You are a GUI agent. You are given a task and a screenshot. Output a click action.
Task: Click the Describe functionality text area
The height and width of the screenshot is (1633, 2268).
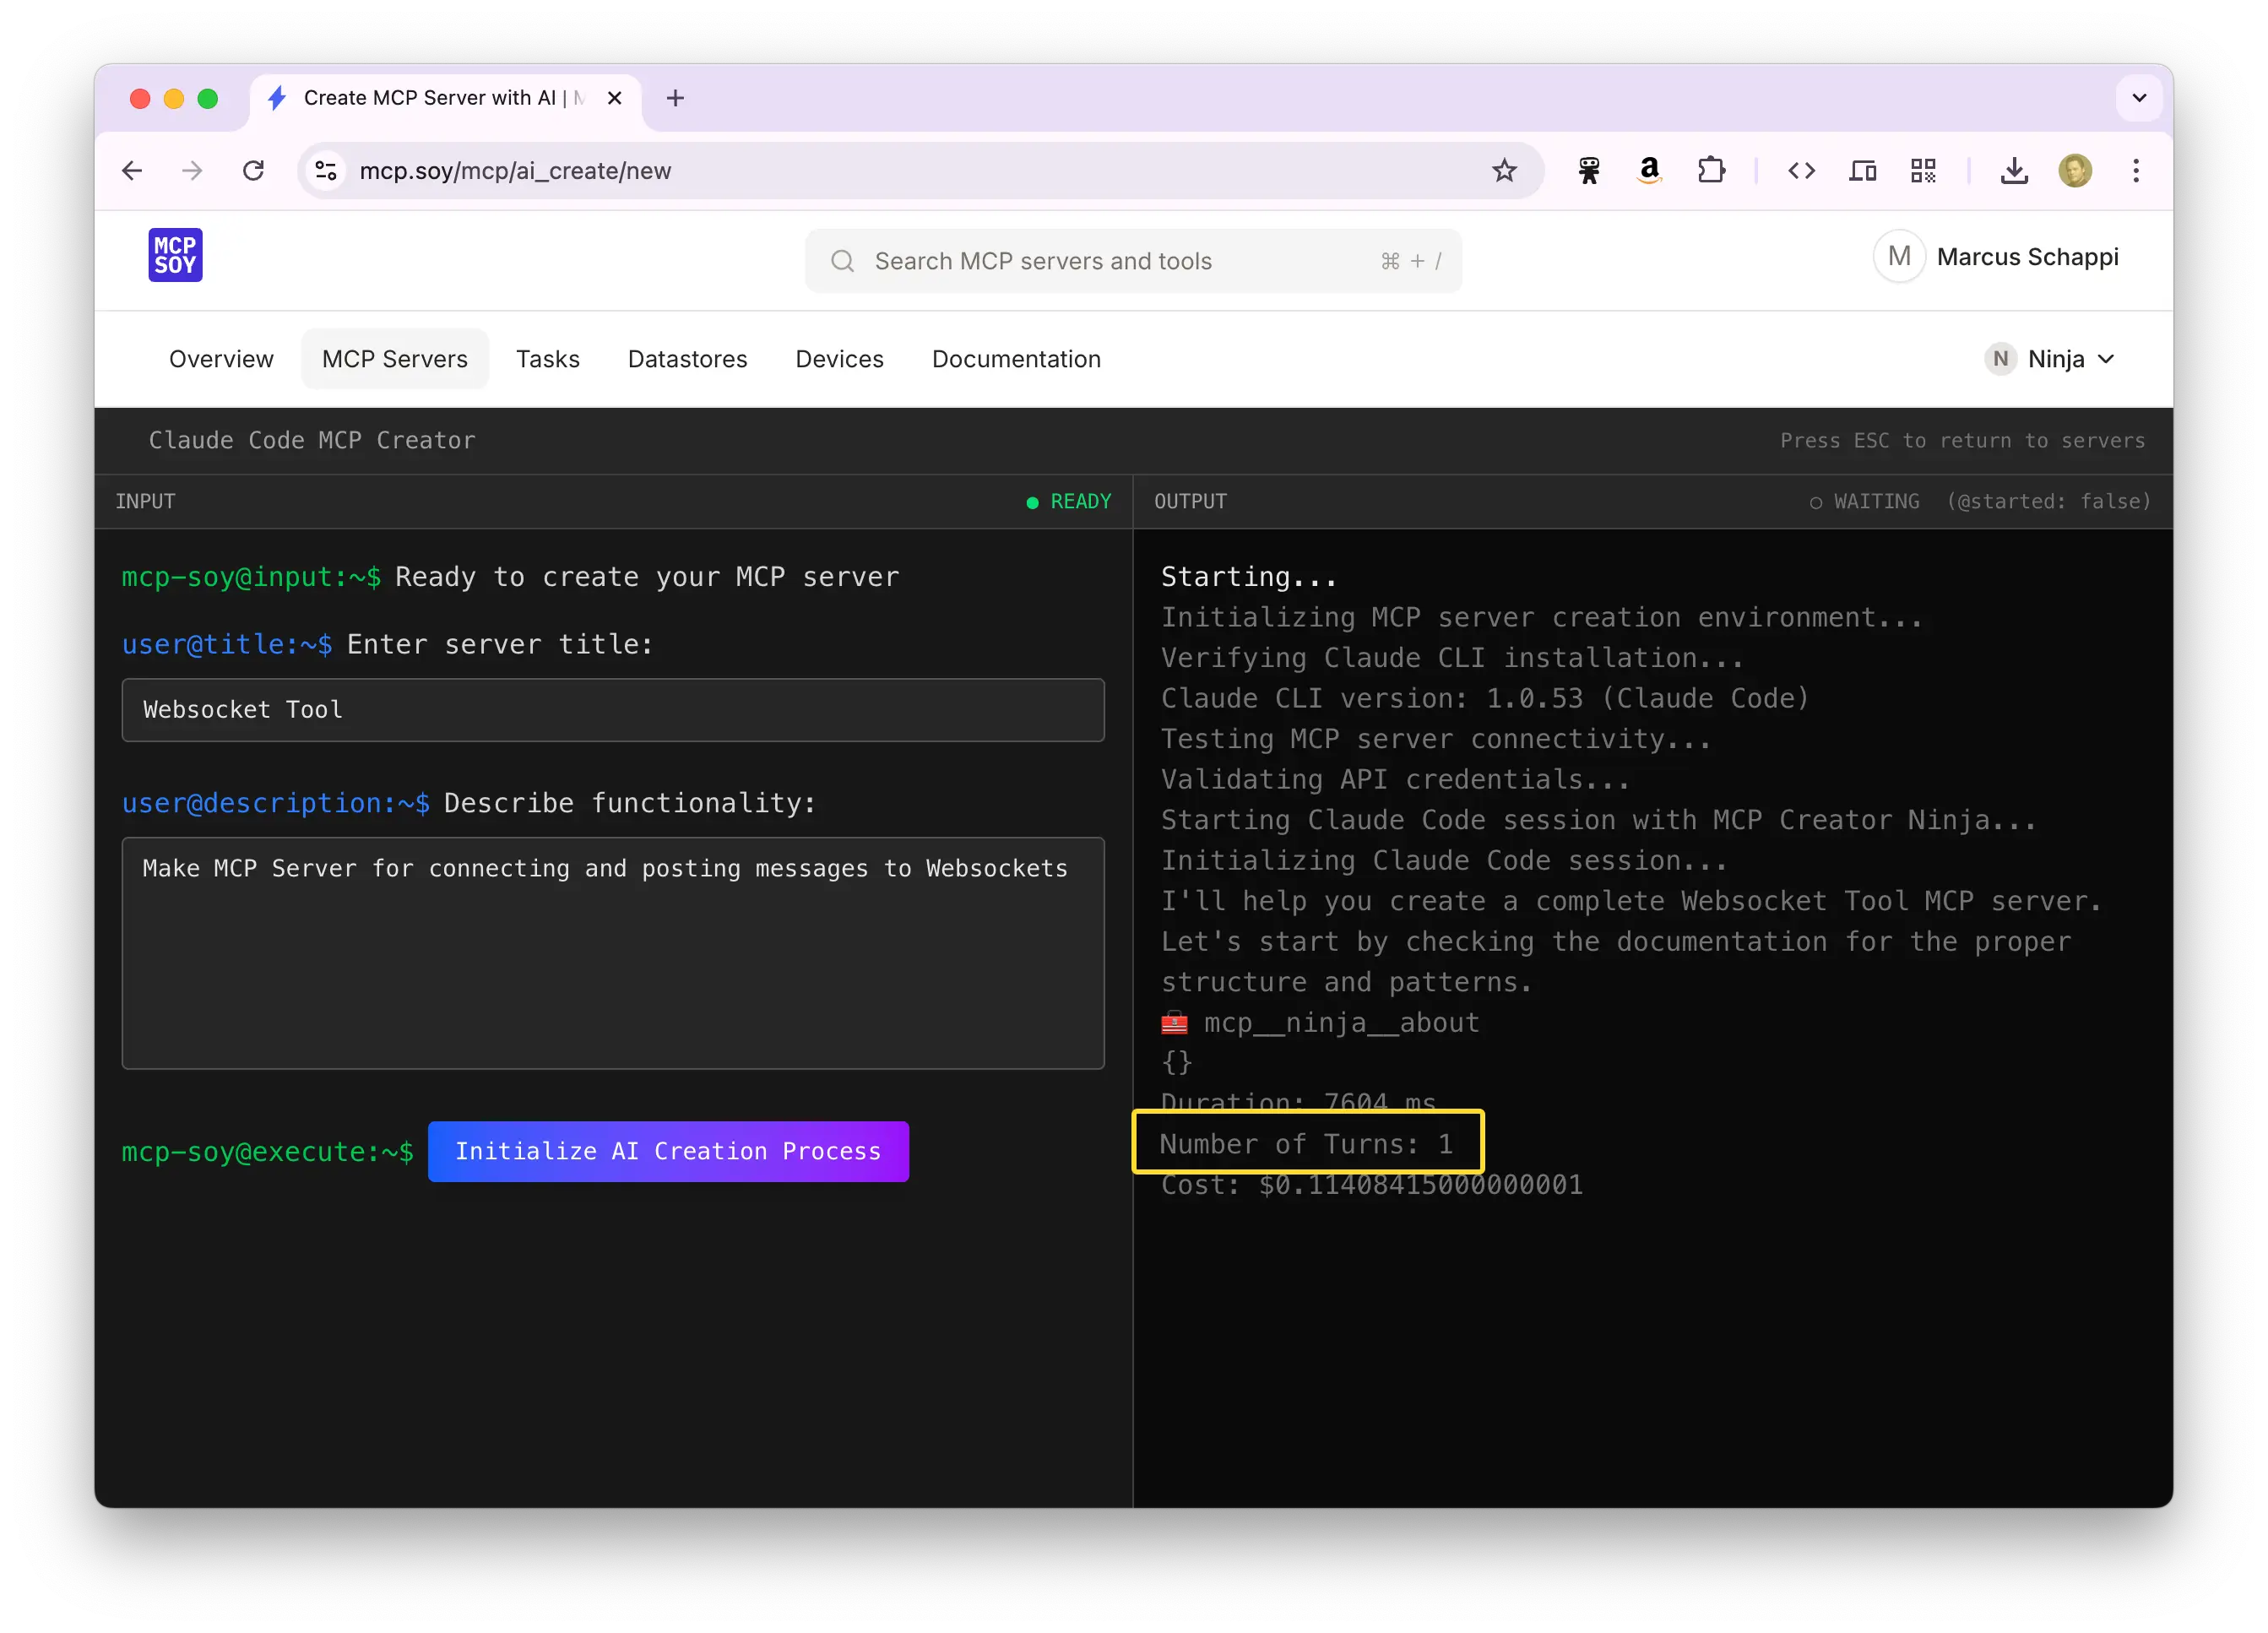[612, 953]
